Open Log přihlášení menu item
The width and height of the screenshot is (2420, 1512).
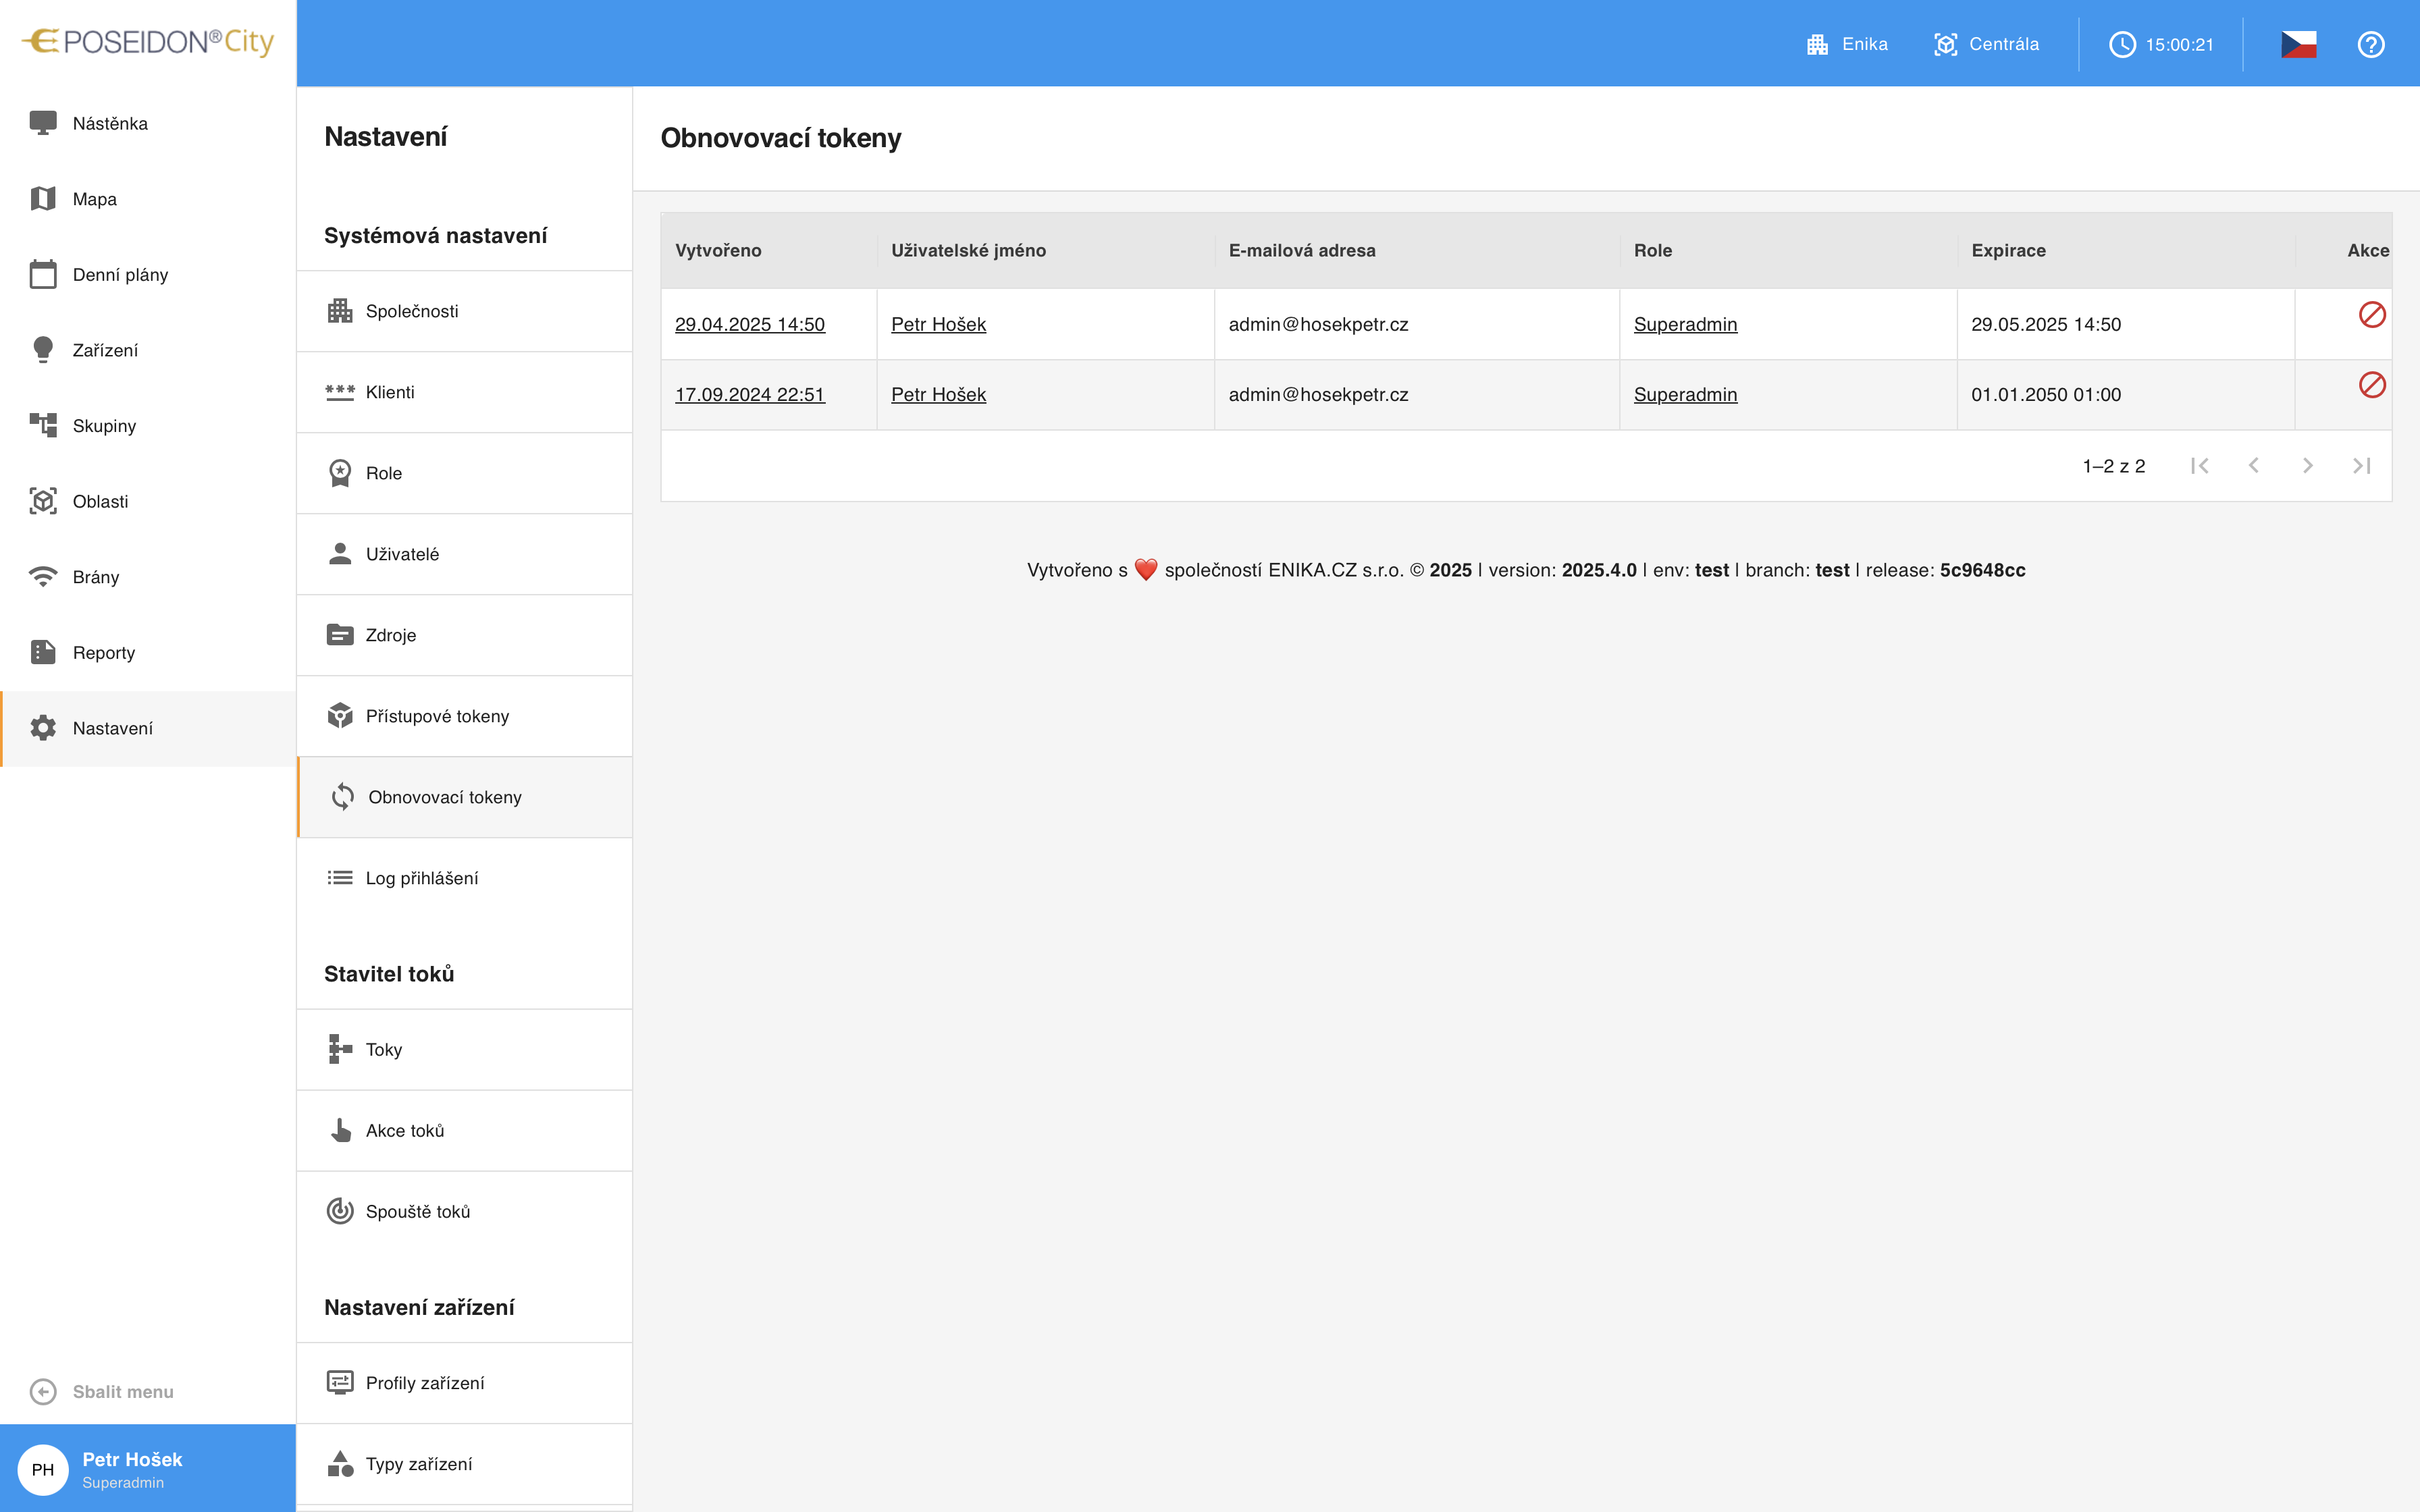[x=465, y=878]
